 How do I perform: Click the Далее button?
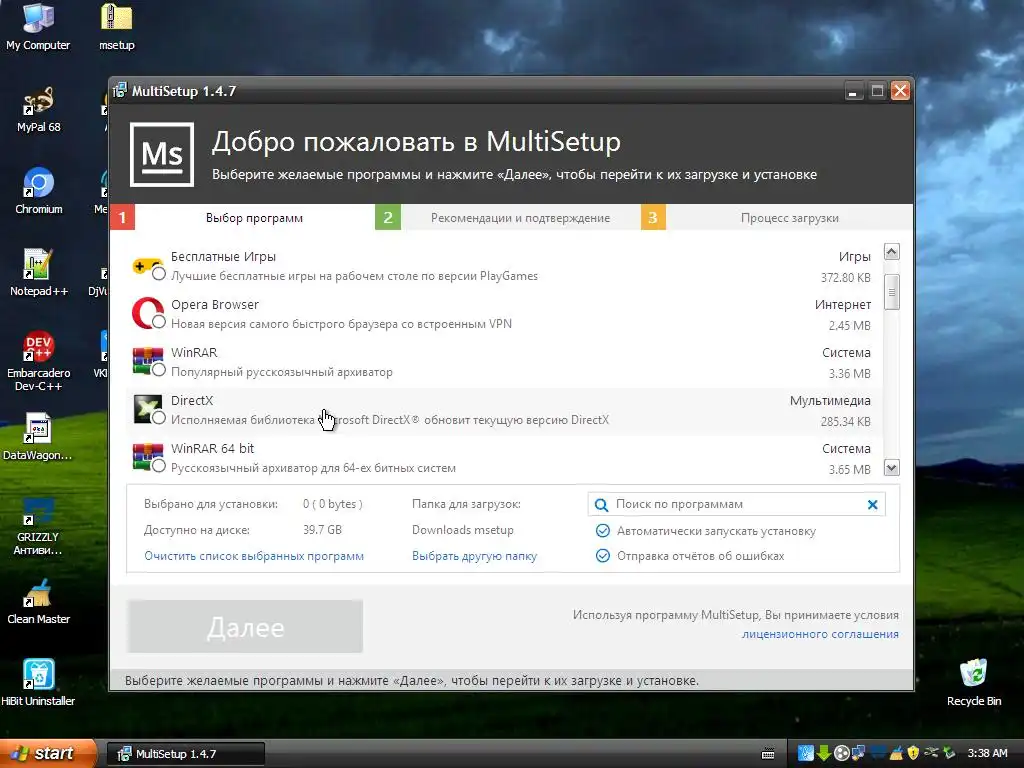point(246,627)
